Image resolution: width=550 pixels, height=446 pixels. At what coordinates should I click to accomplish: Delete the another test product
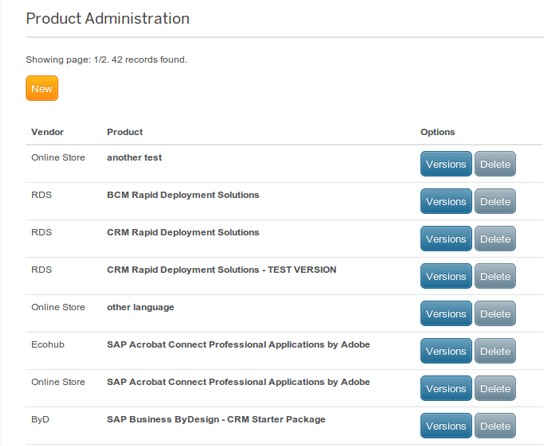[495, 164]
